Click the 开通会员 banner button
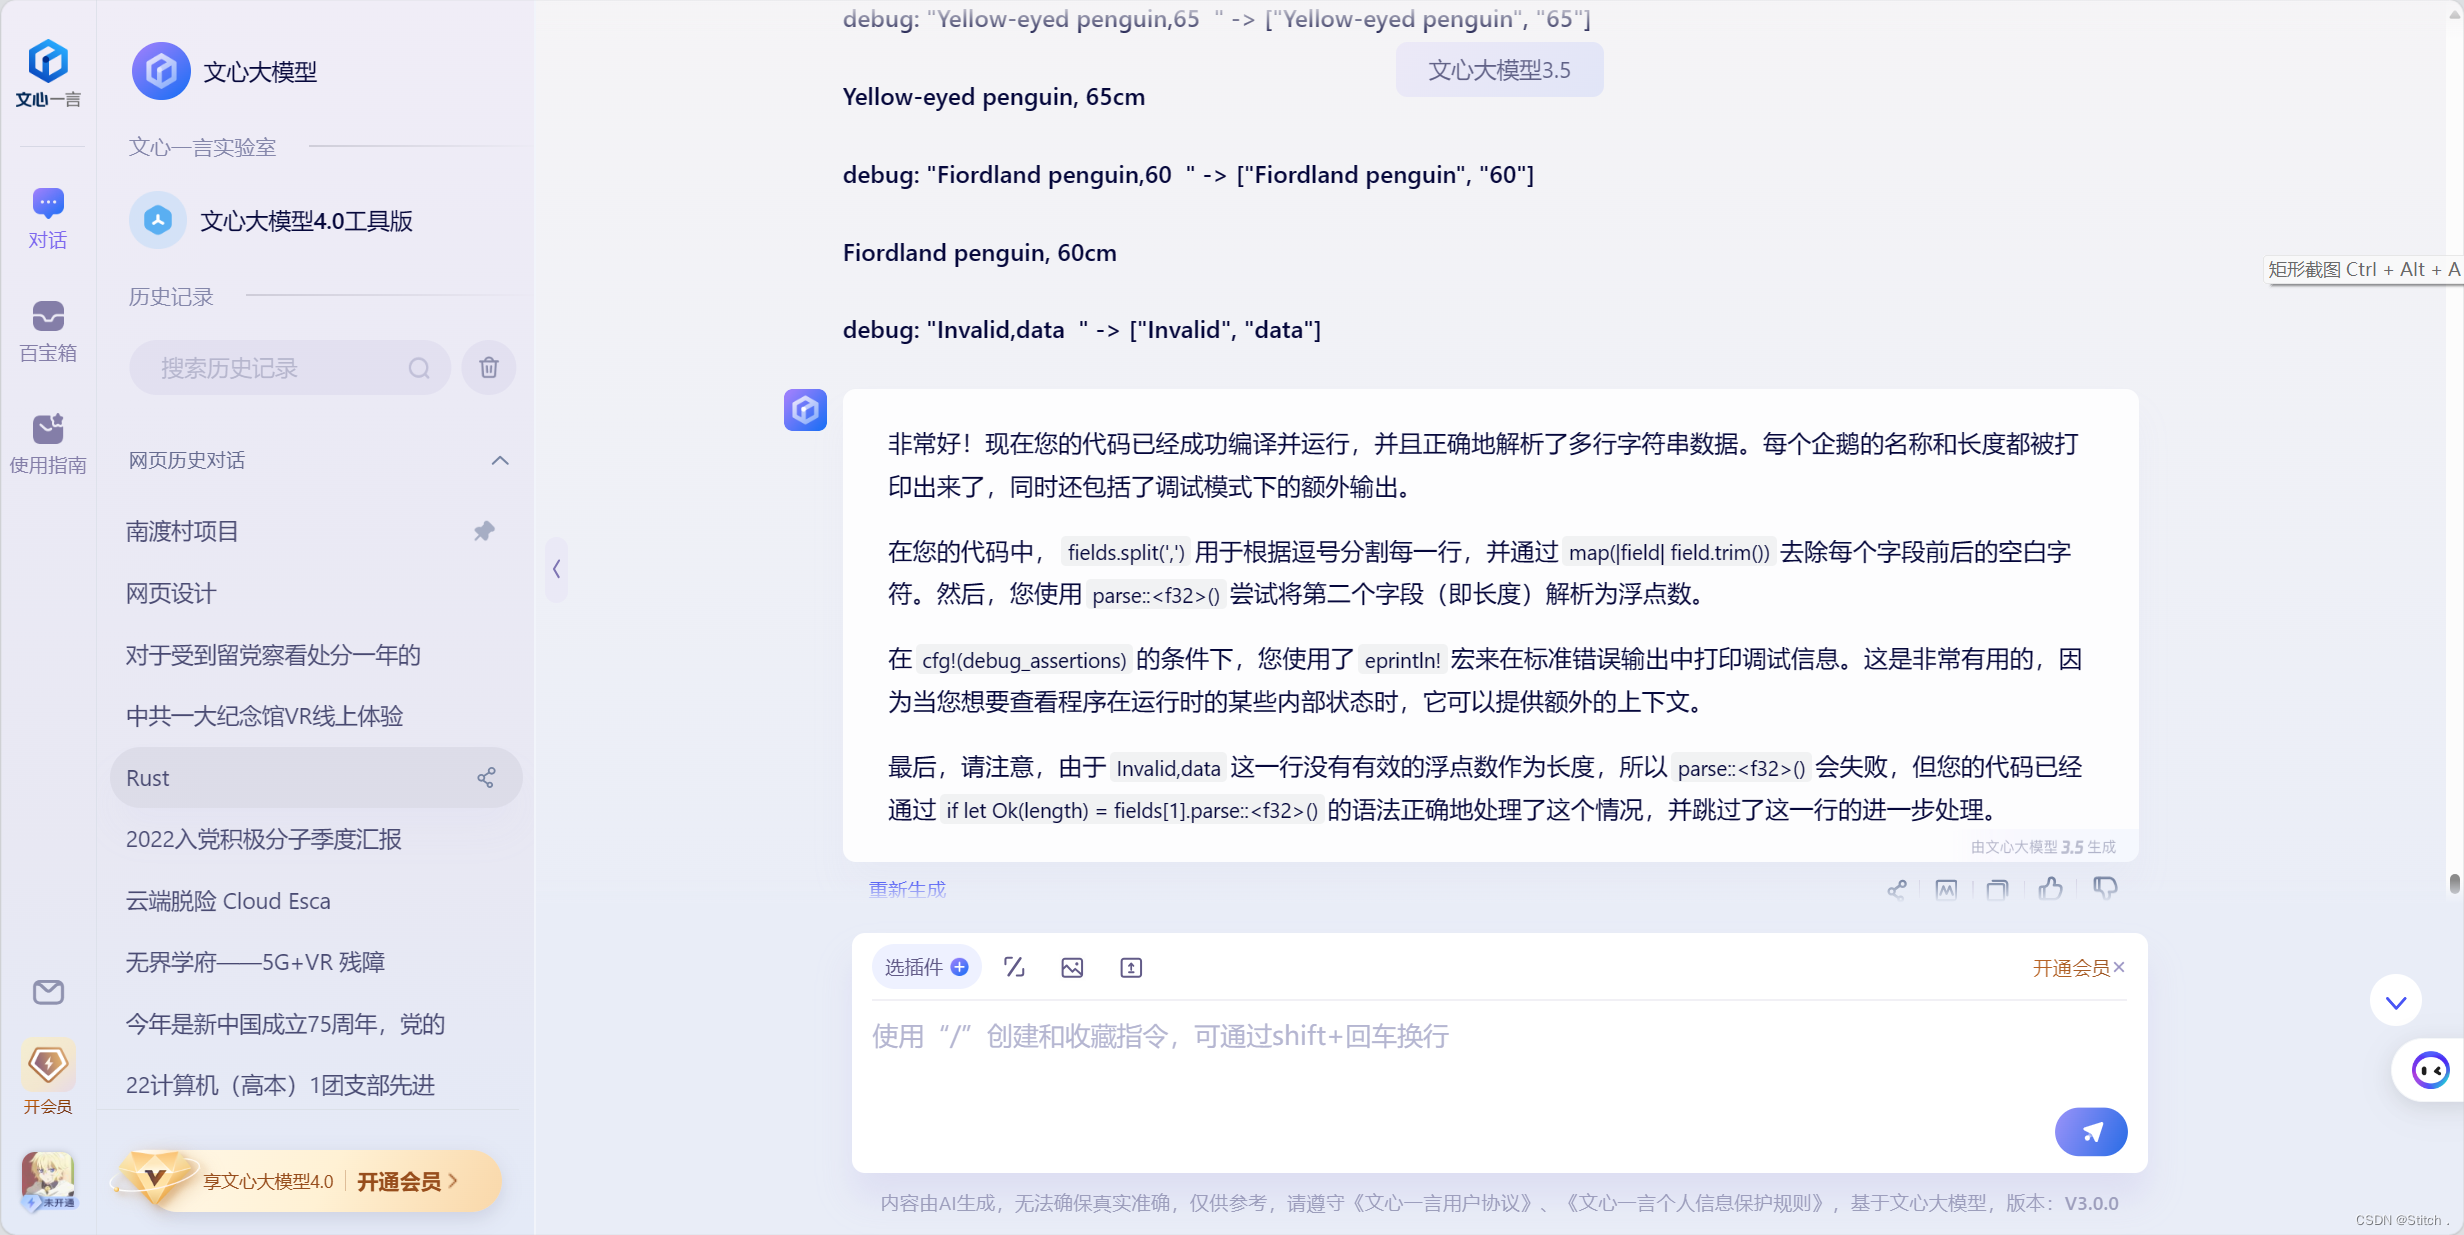Image resolution: width=2464 pixels, height=1235 pixels. (x=400, y=1181)
